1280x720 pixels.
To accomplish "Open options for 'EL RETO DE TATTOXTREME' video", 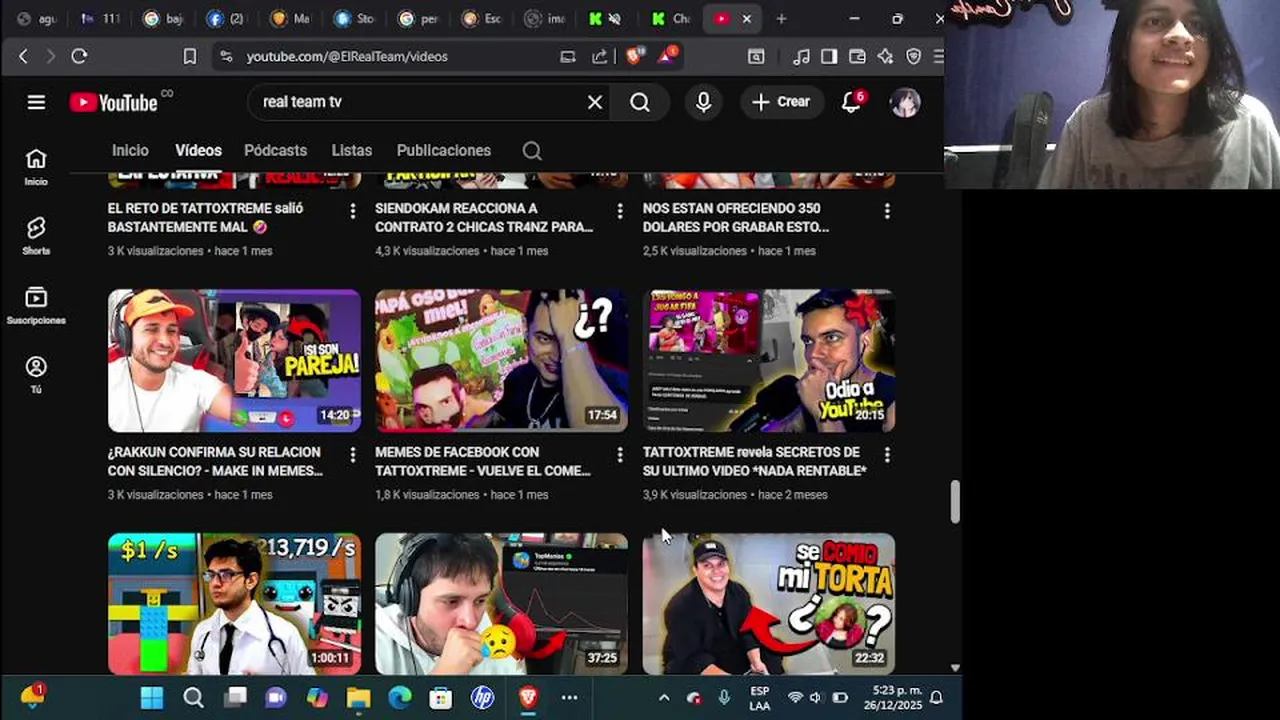I will tap(352, 211).
